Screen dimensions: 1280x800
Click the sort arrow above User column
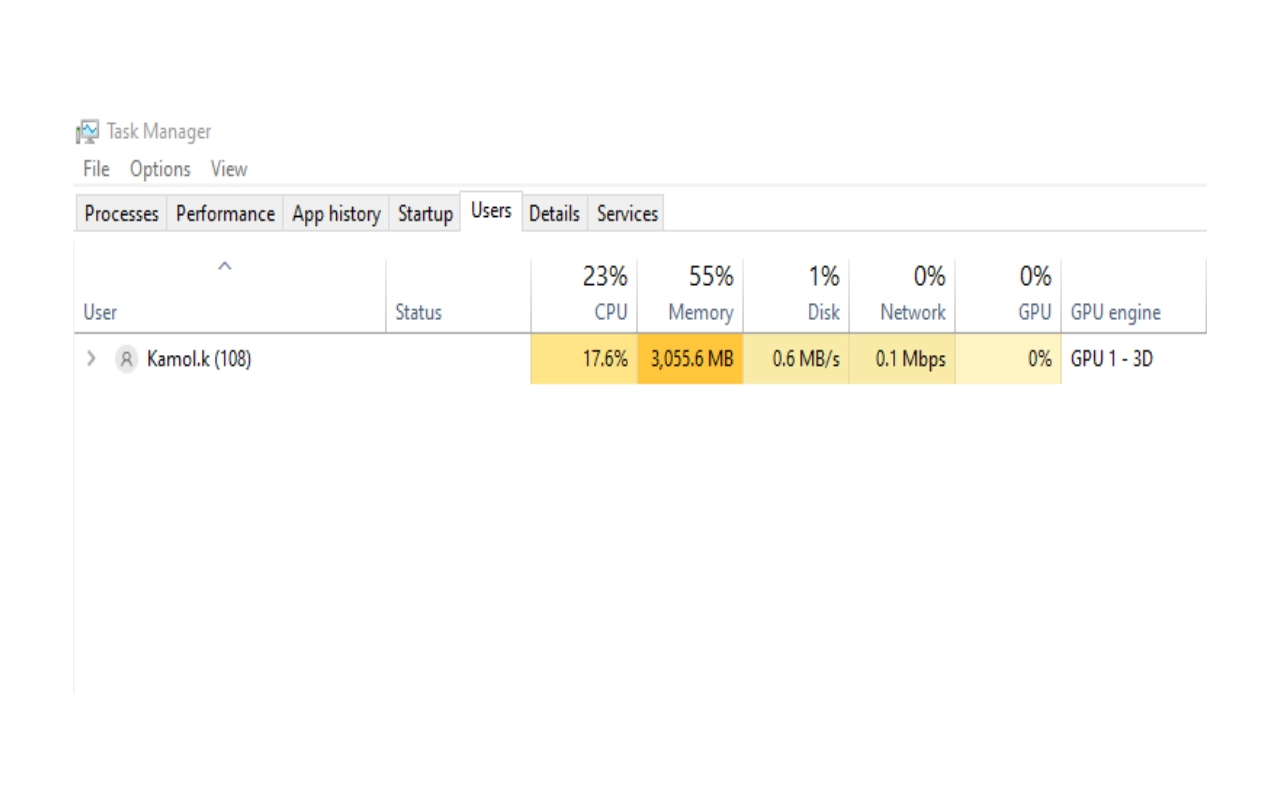coord(225,266)
